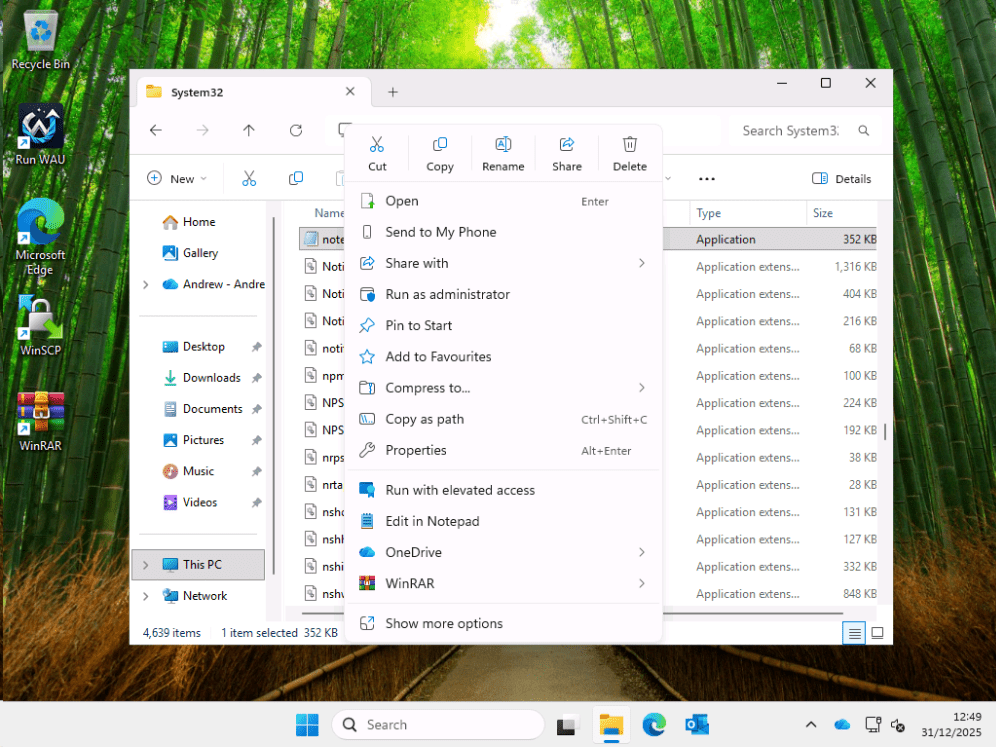The image size is (996, 747).
Task: Select Open from the context menu
Action: (403, 201)
